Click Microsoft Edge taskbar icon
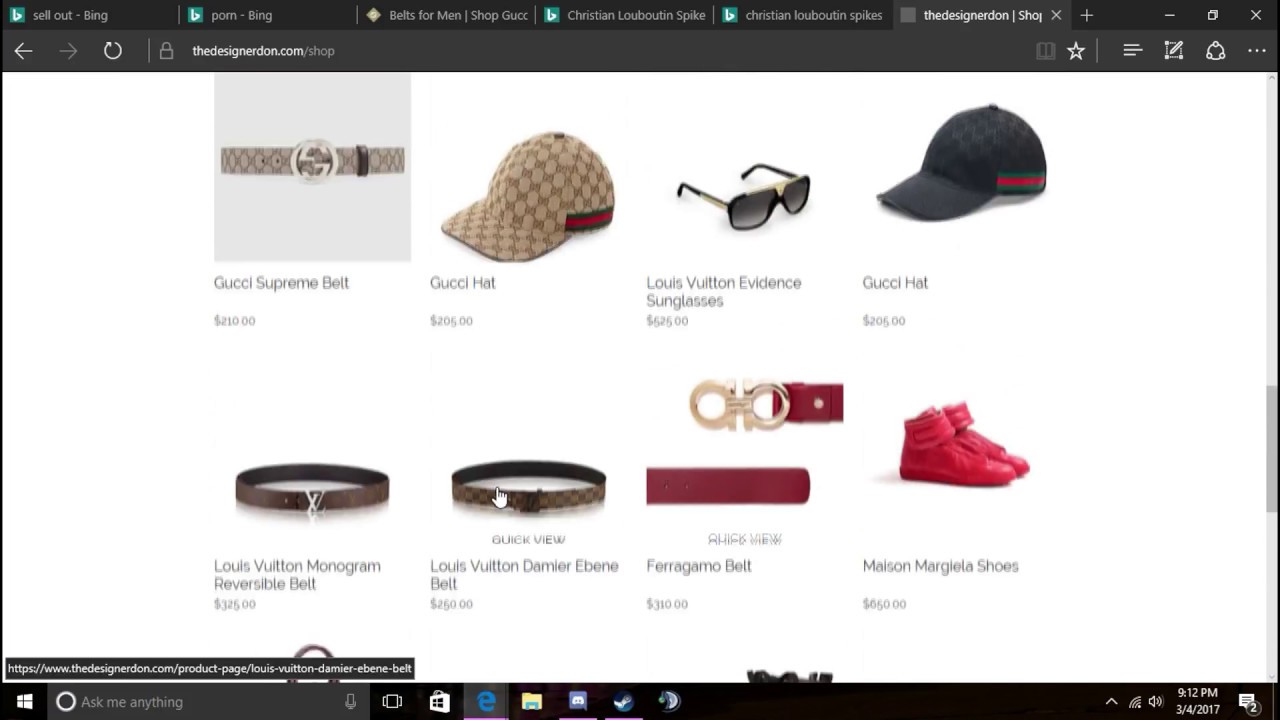This screenshot has width=1280, height=720. (486, 702)
